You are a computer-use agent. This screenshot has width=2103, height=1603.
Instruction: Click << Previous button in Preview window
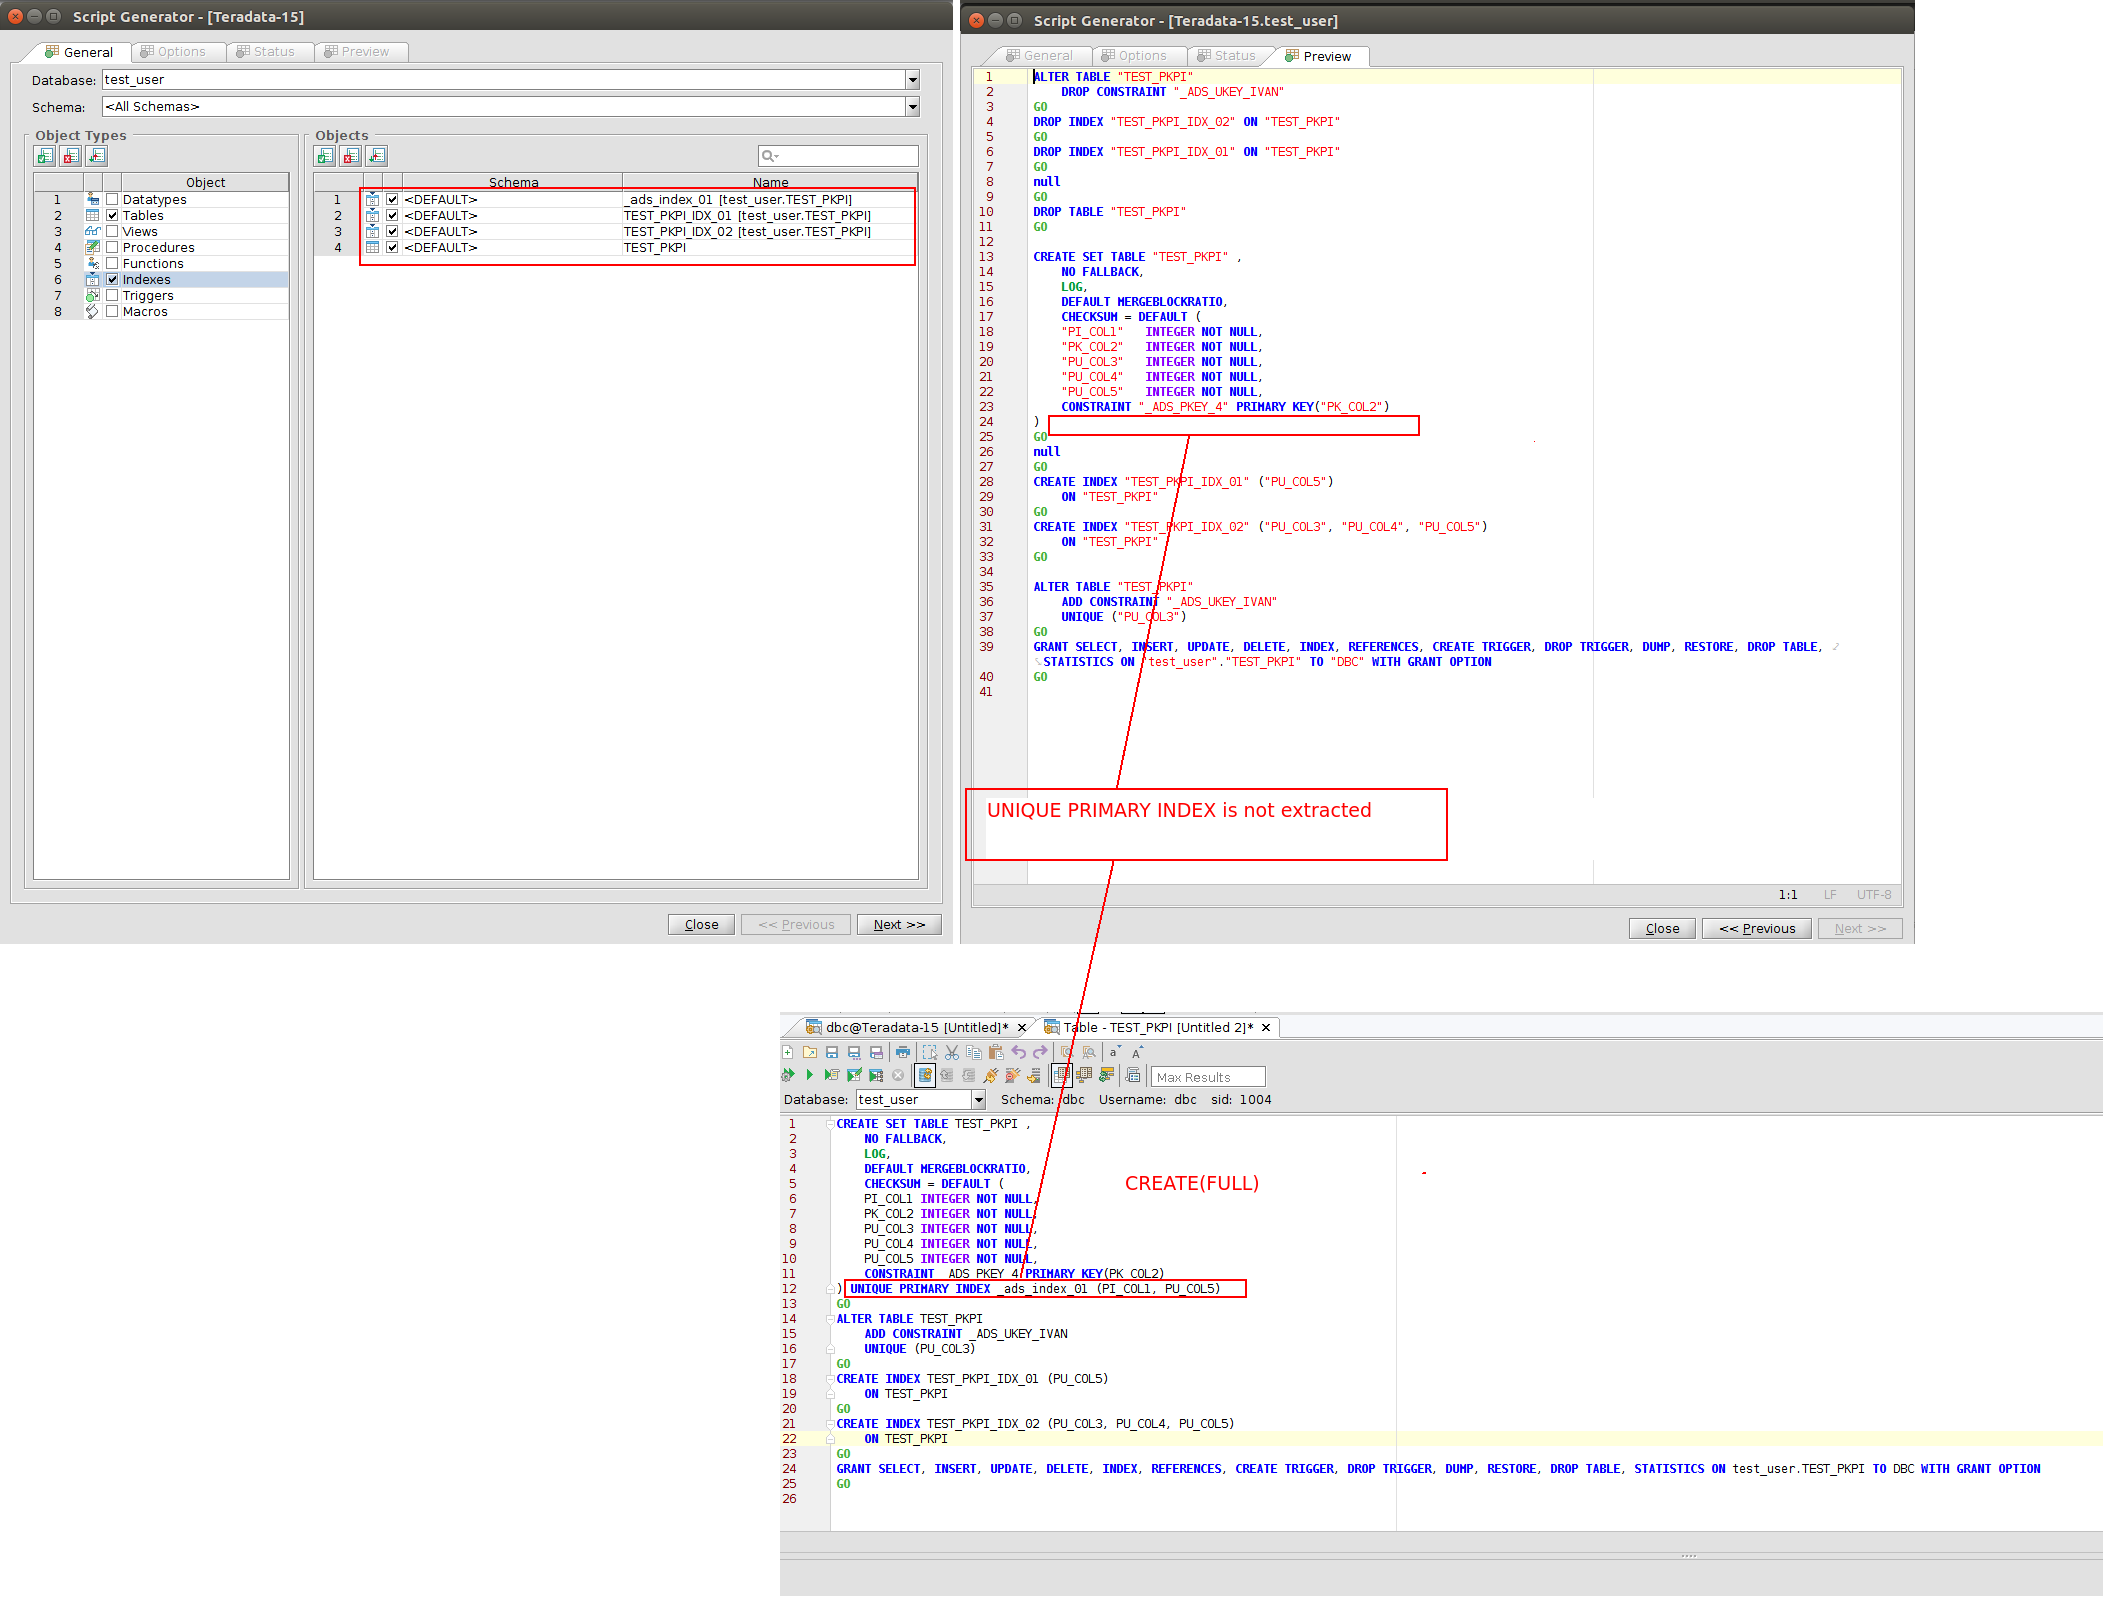[1756, 928]
